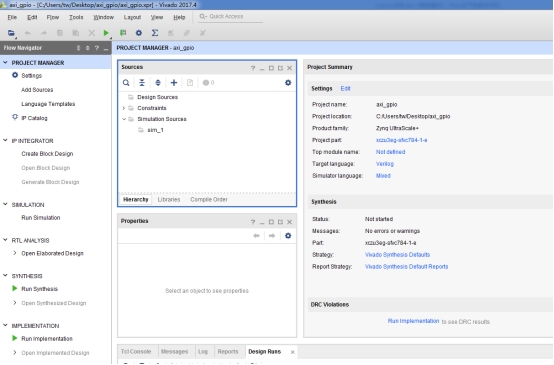
Task: Click the Delete X toolbar icon
Action: pyautogui.click(x=92, y=33)
